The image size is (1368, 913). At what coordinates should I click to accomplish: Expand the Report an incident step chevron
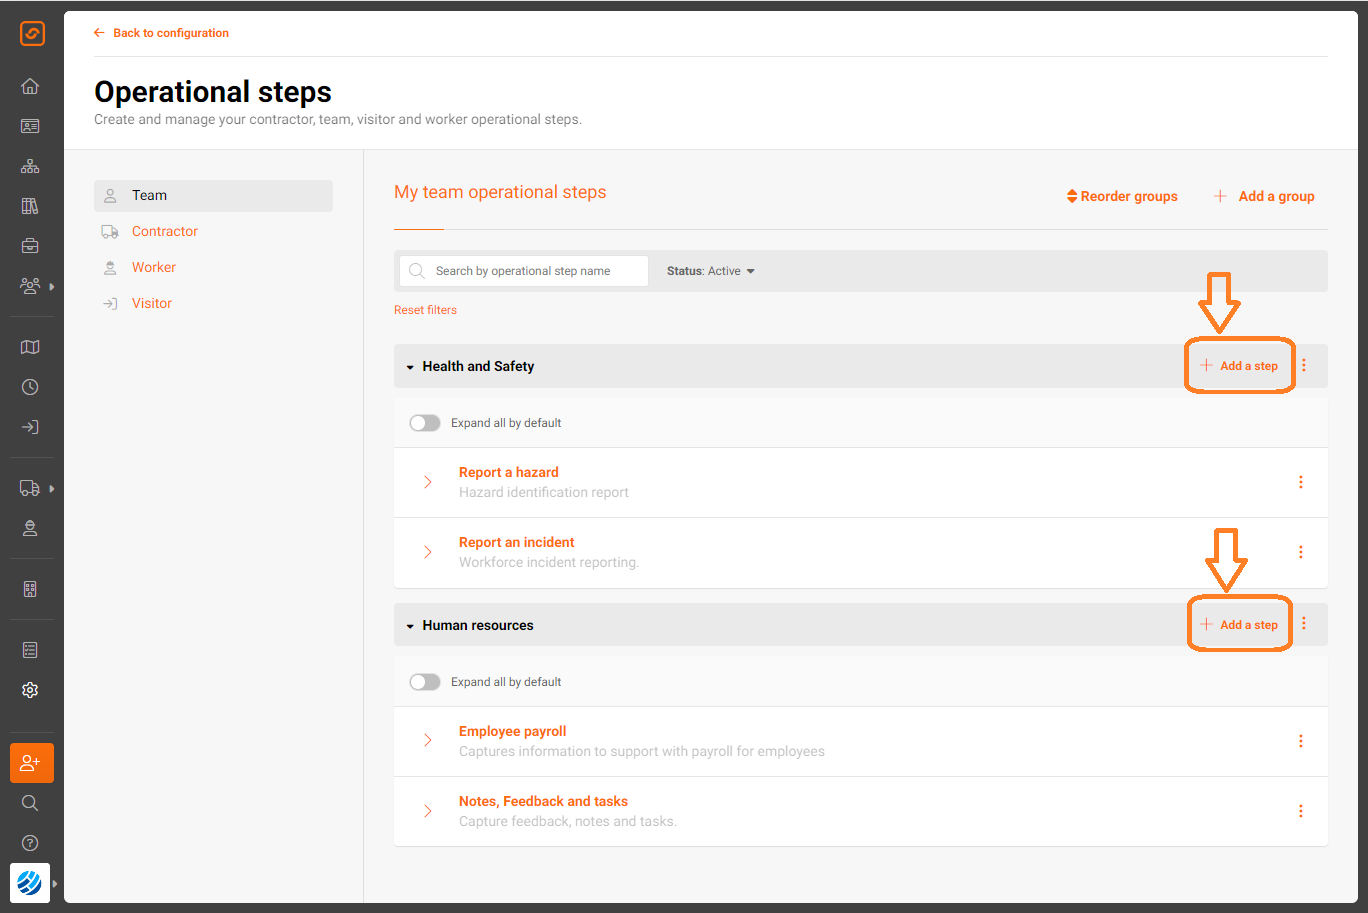[x=428, y=552]
